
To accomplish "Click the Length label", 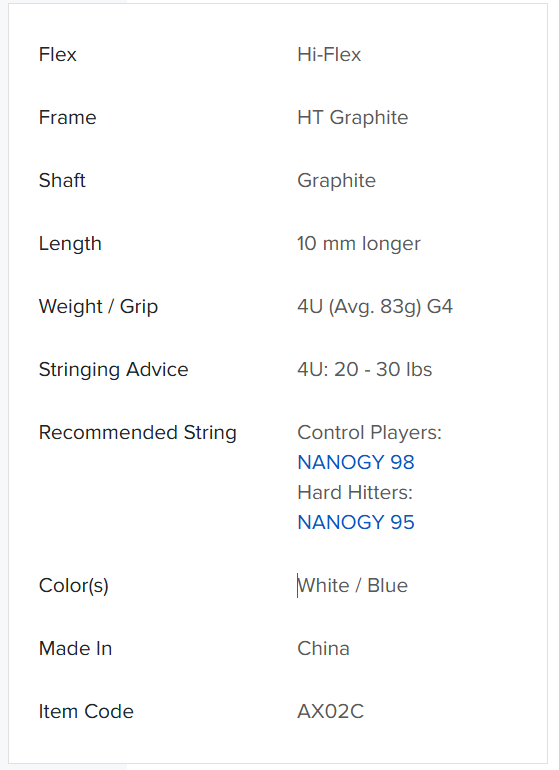I will [70, 244].
